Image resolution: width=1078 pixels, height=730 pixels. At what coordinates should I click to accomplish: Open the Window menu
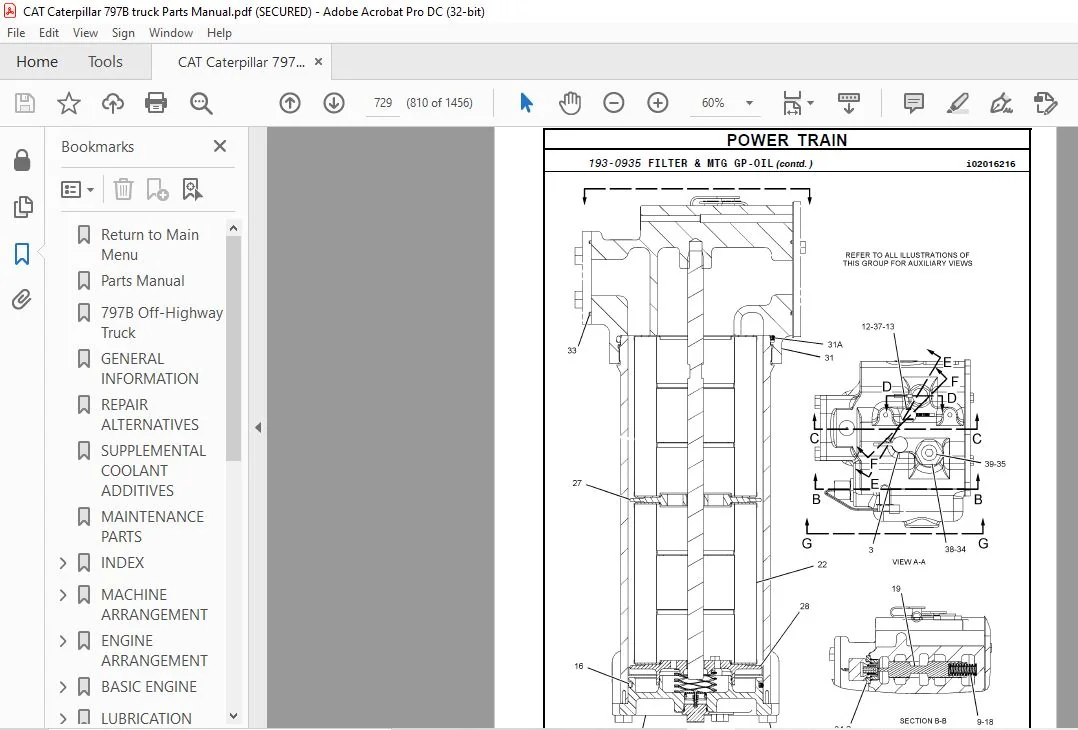pos(170,32)
